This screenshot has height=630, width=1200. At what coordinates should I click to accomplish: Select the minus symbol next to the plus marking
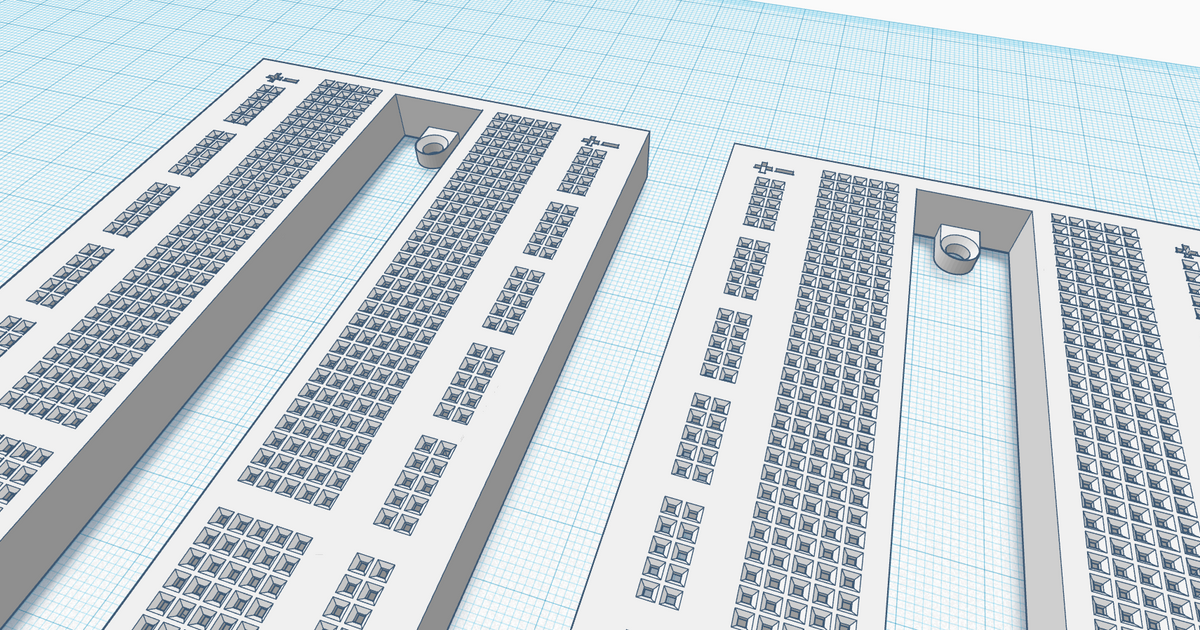coord(289,81)
